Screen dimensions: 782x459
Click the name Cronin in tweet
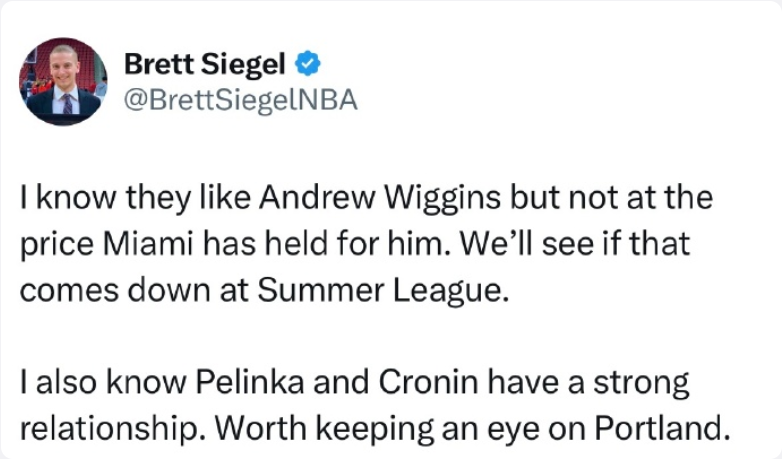(x=428, y=382)
